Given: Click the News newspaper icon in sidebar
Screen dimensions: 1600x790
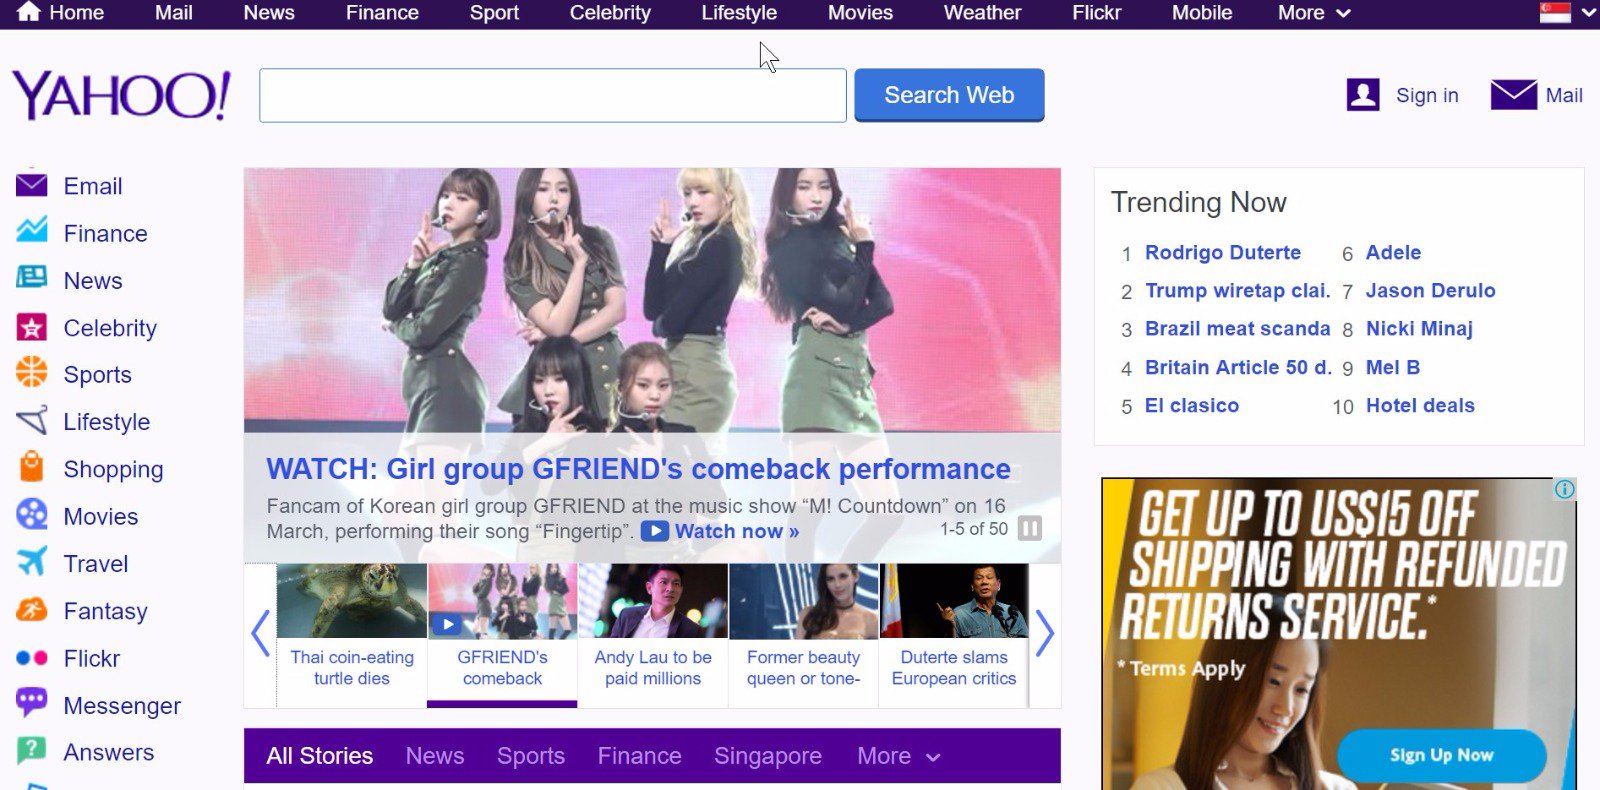Looking at the screenshot, I should tap(31, 278).
